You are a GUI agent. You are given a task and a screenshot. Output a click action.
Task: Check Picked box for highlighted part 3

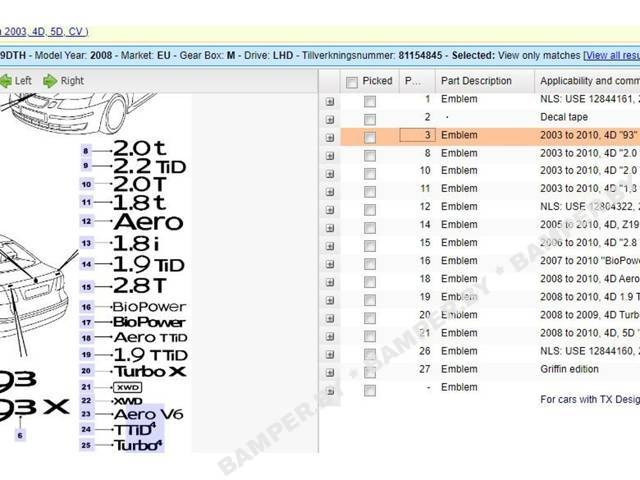[370, 138]
